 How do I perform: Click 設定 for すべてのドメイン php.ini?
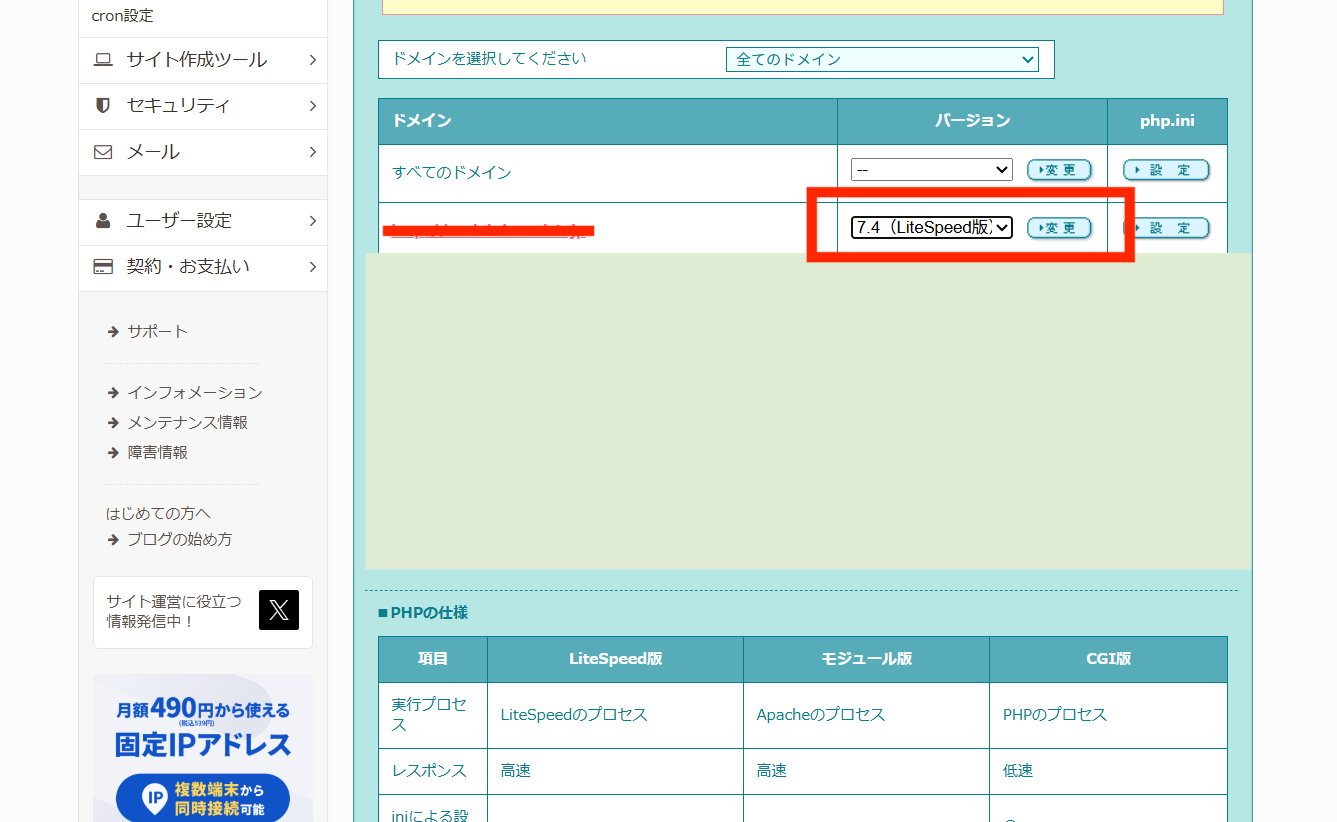1166,169
